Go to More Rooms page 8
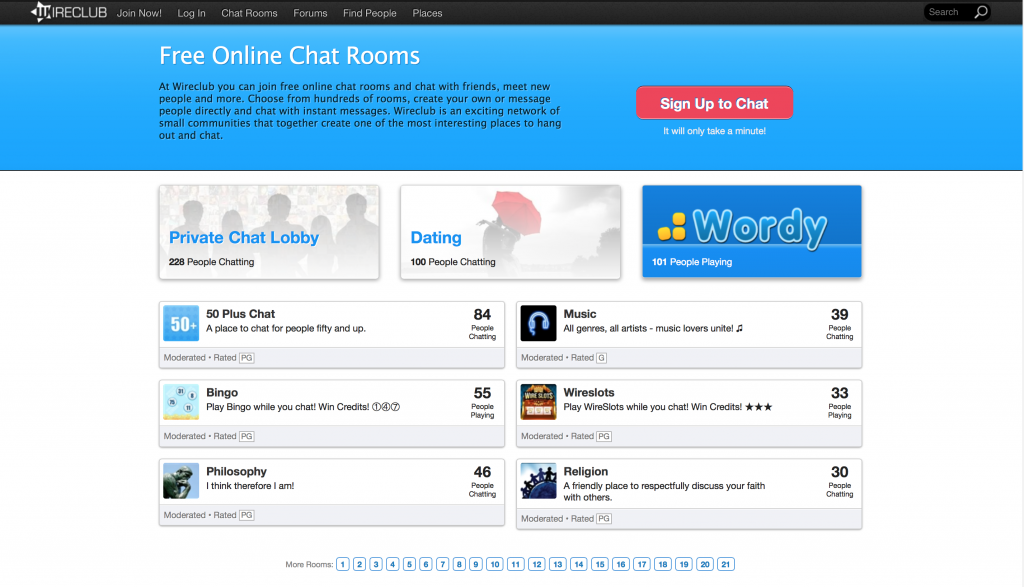Screen dimensions: 1024x587 click(459, 564)
